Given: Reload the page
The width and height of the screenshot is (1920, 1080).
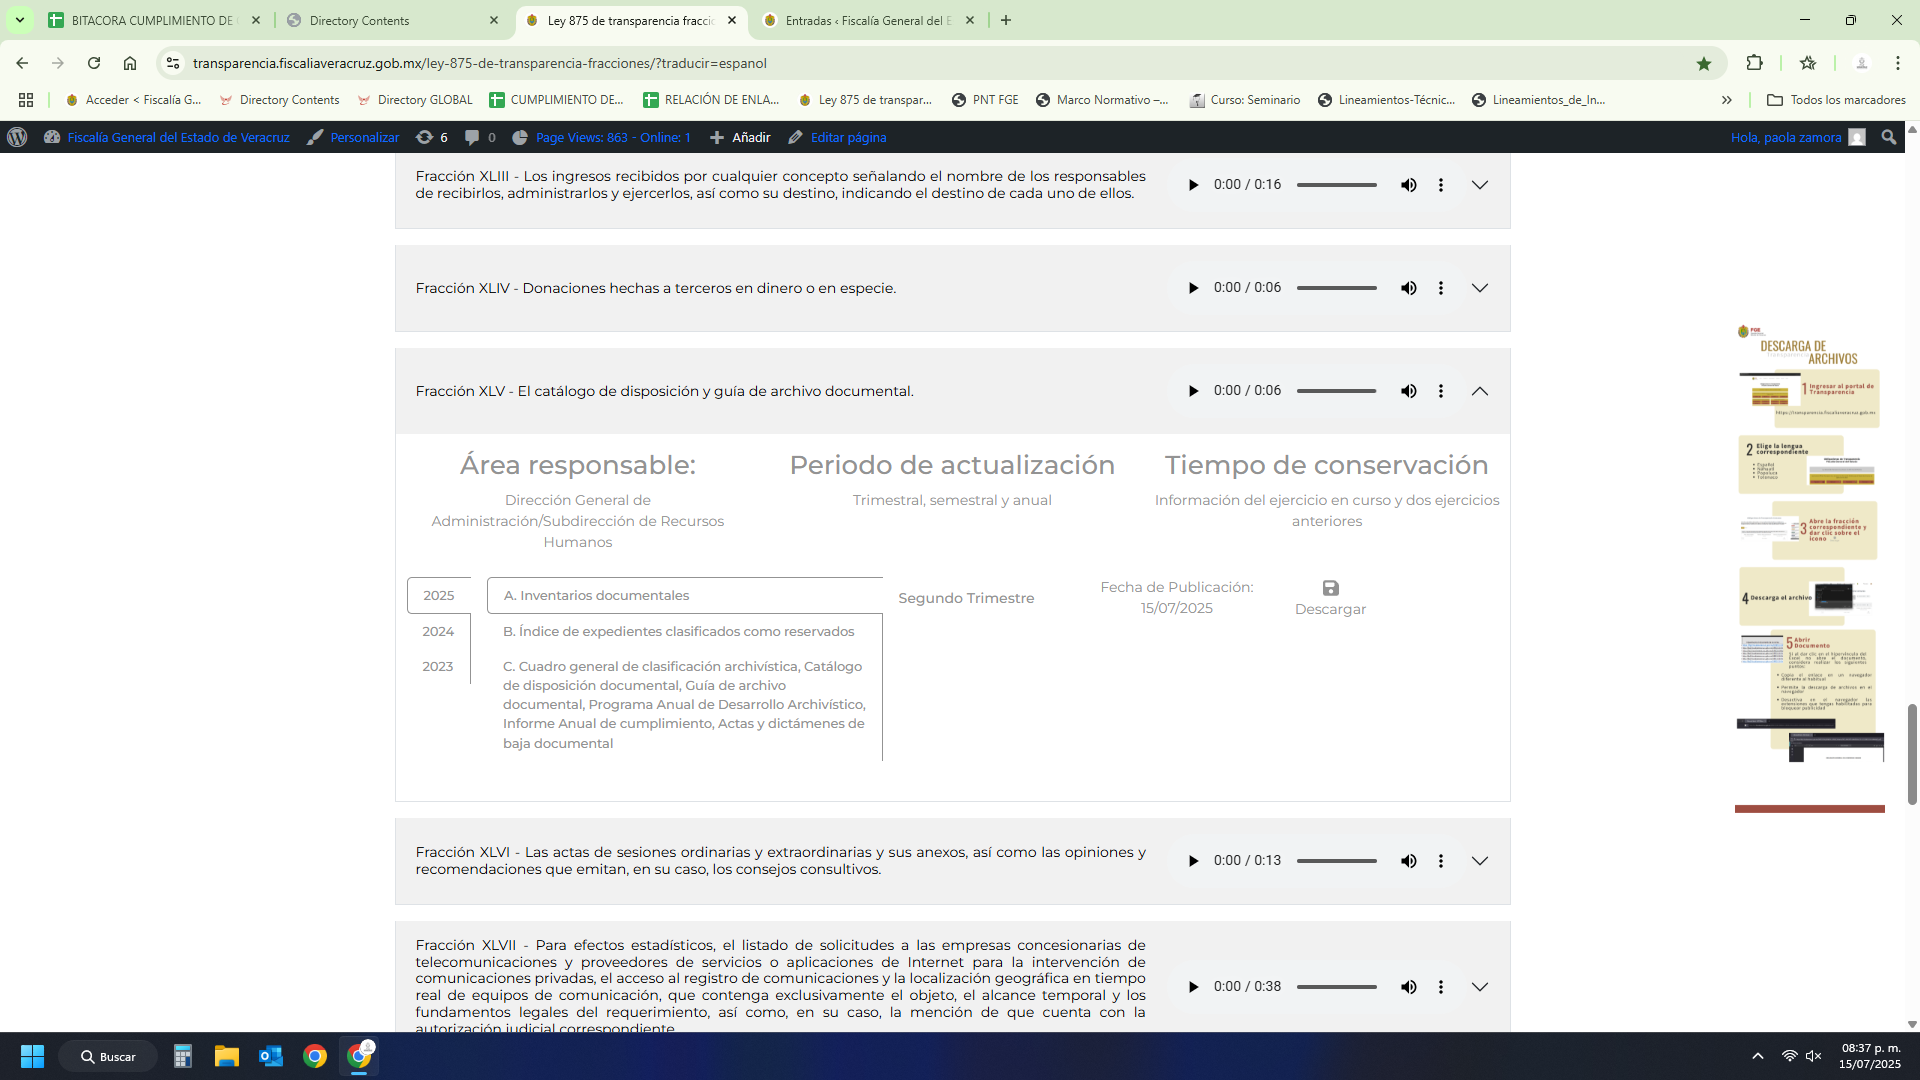Looking at the screenshot, I should coord(94,63).
